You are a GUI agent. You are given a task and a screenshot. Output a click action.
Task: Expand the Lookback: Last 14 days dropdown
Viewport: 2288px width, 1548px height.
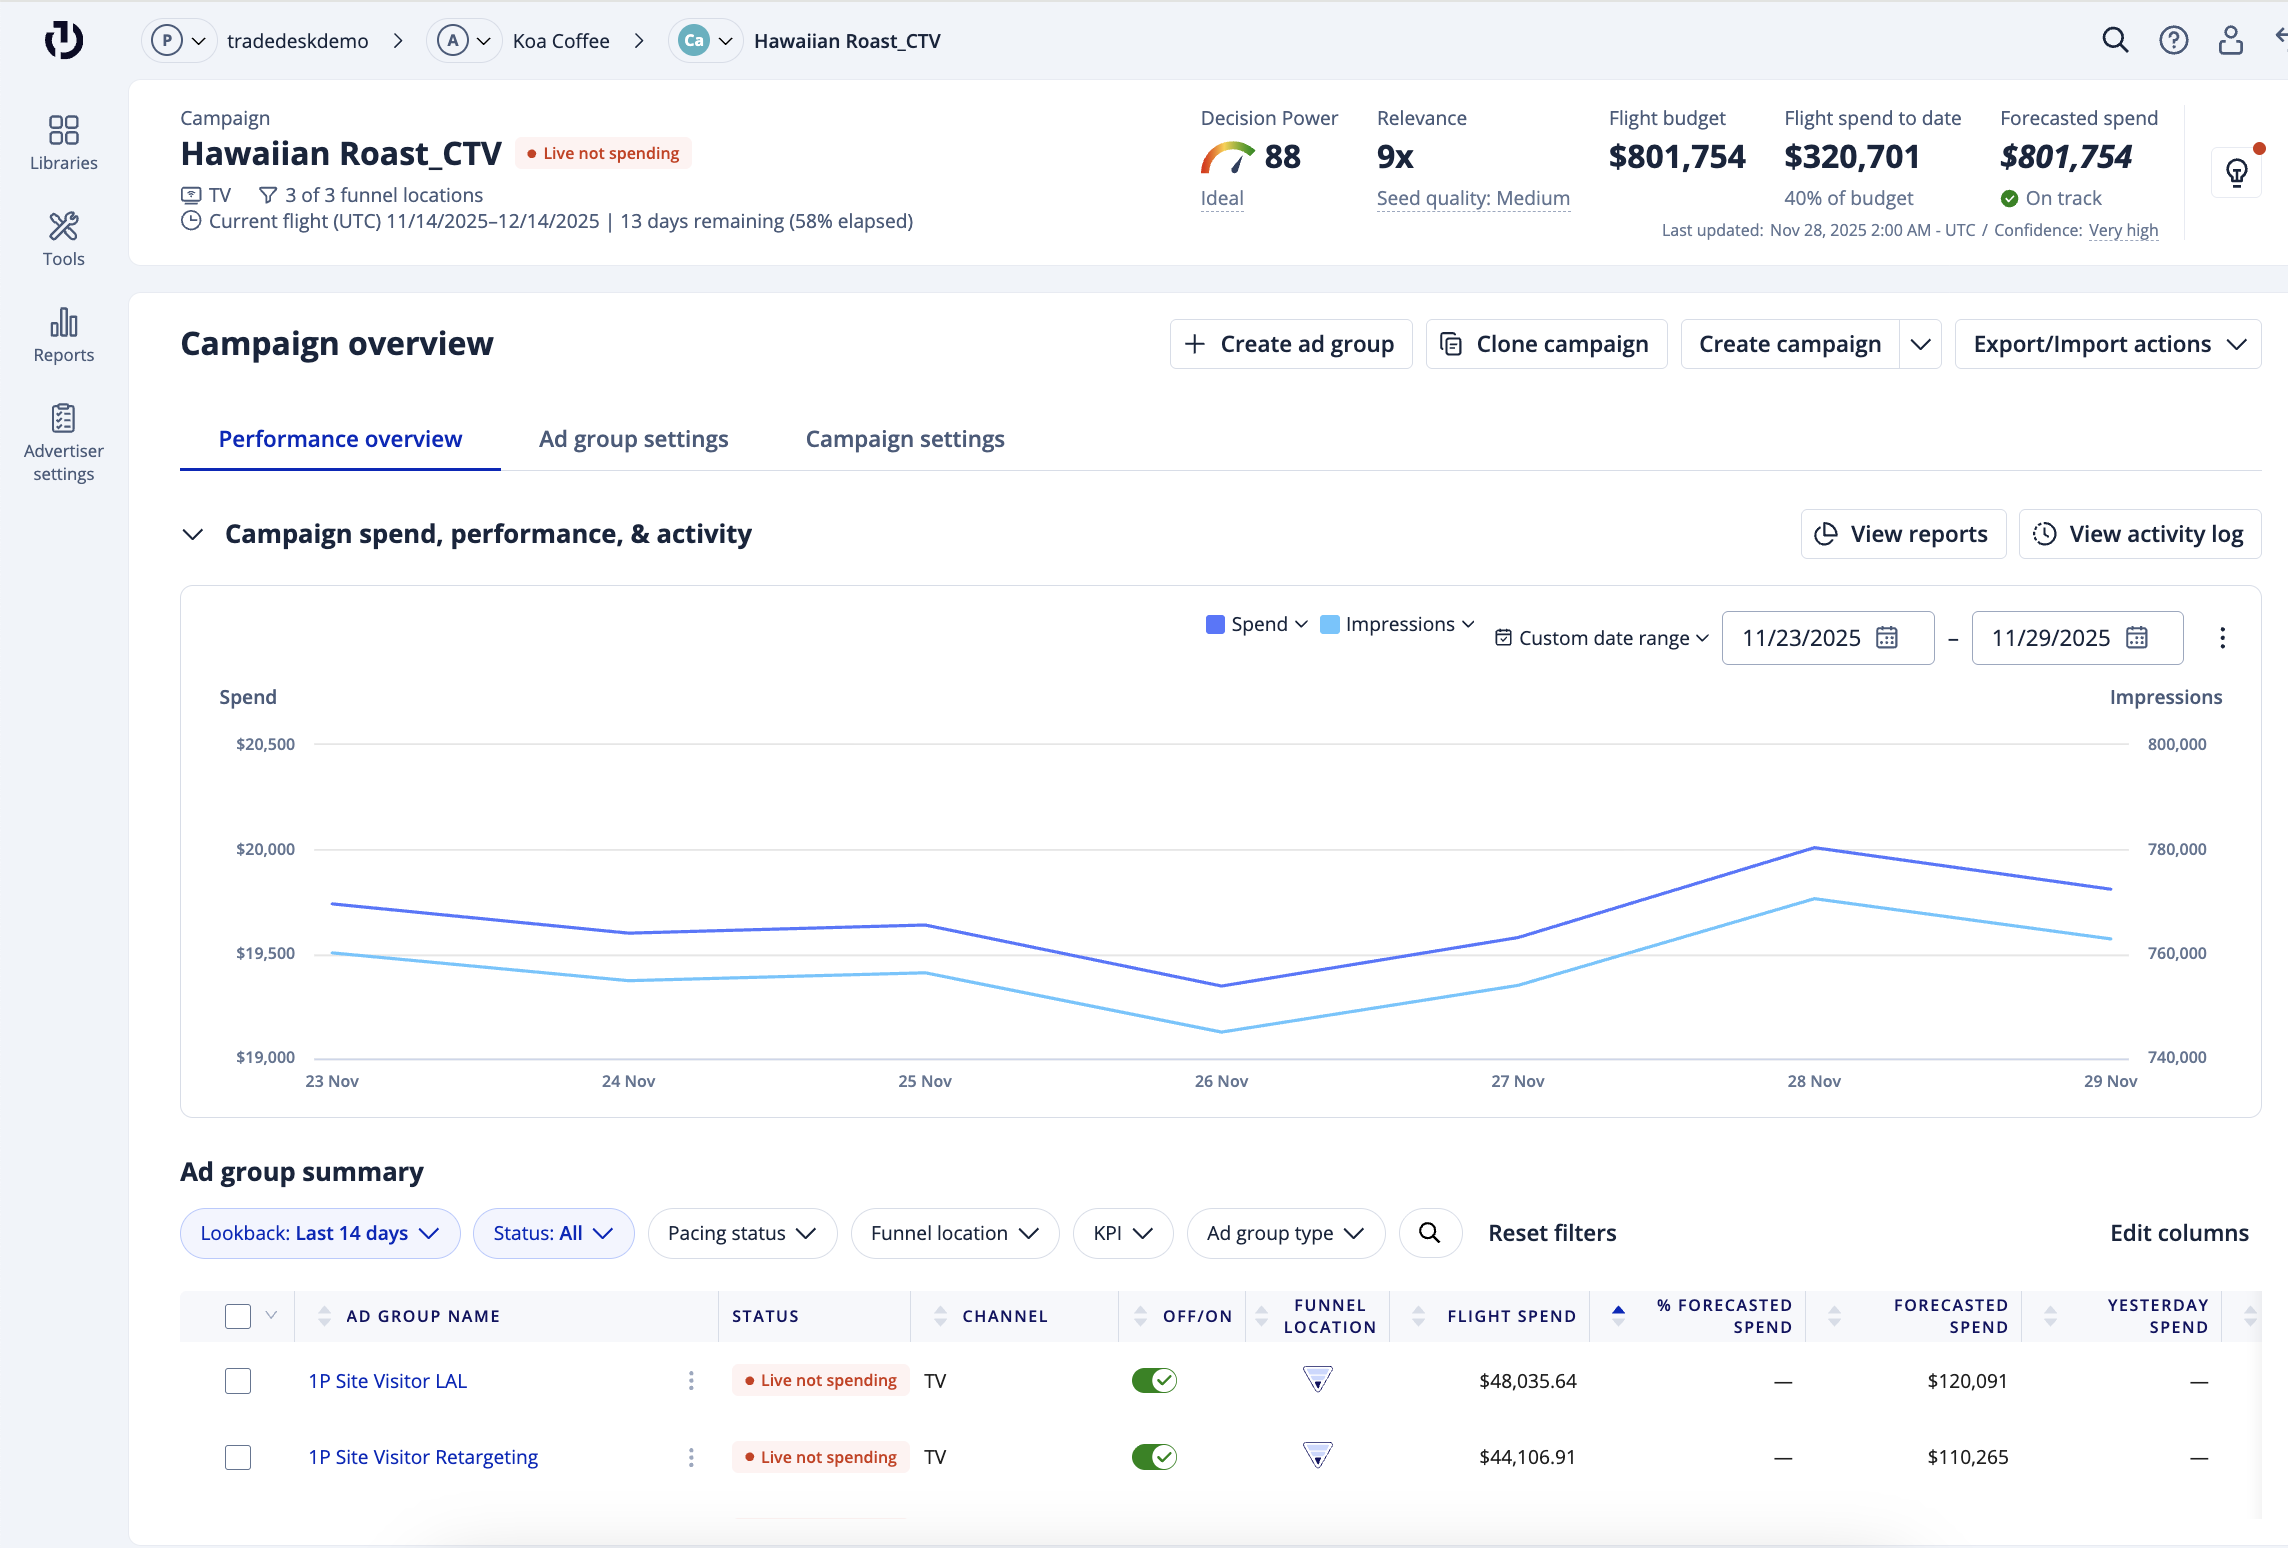point(320,1233)
